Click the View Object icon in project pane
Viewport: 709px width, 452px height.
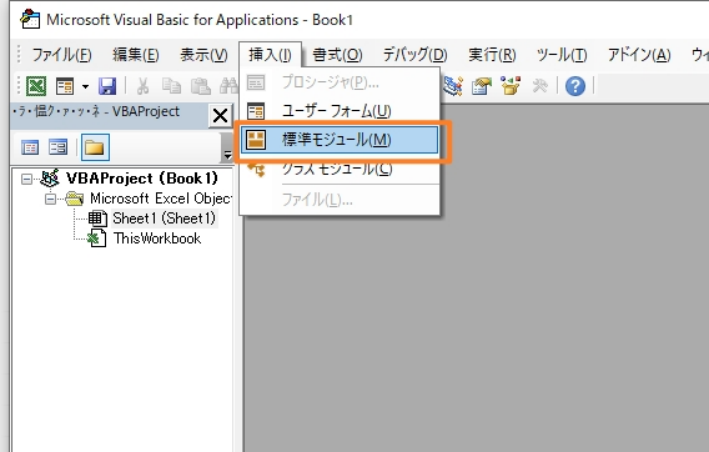[58, 147]
